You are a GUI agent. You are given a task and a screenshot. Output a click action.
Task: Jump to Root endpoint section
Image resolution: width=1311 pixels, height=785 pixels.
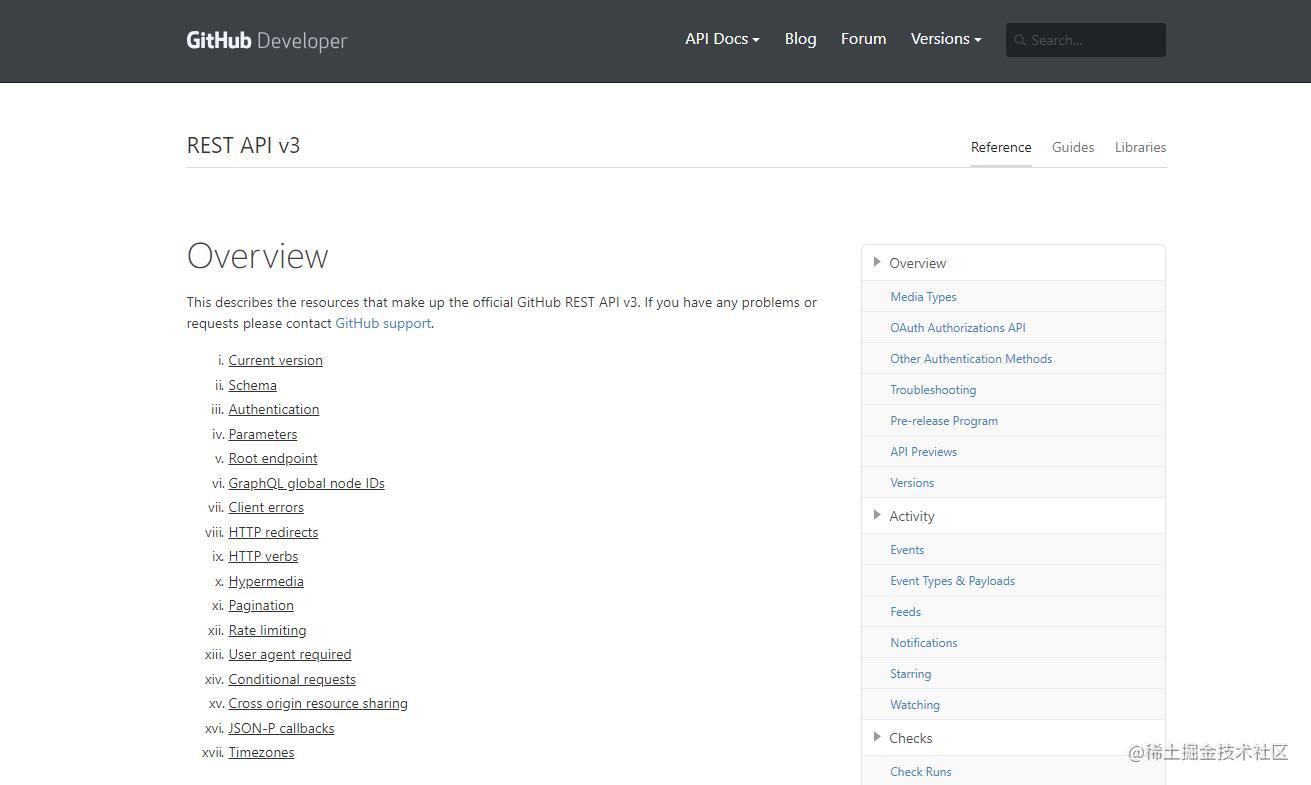[x=272, y=458]
